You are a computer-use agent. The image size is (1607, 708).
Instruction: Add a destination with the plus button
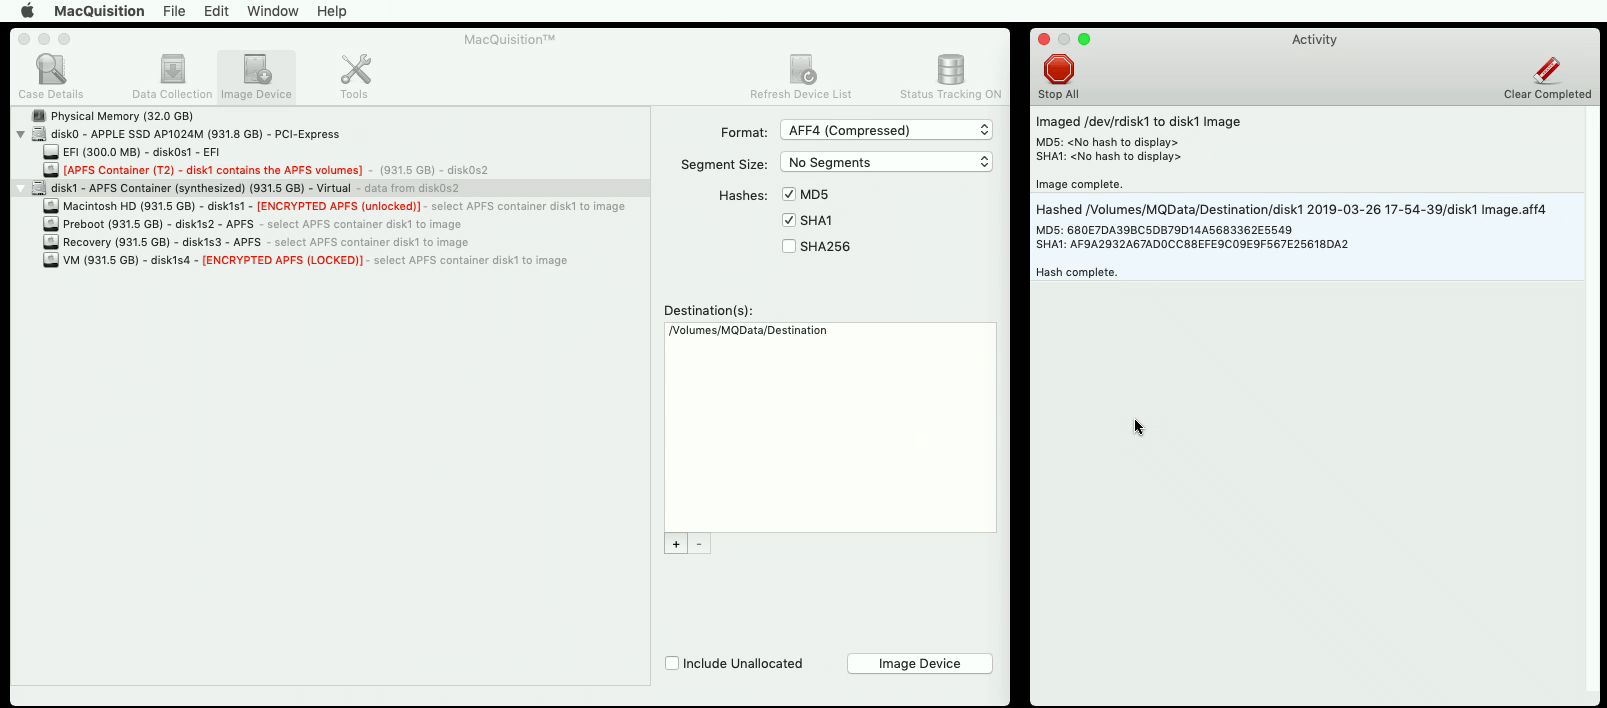pyautogui.click(x=676, y=544)
